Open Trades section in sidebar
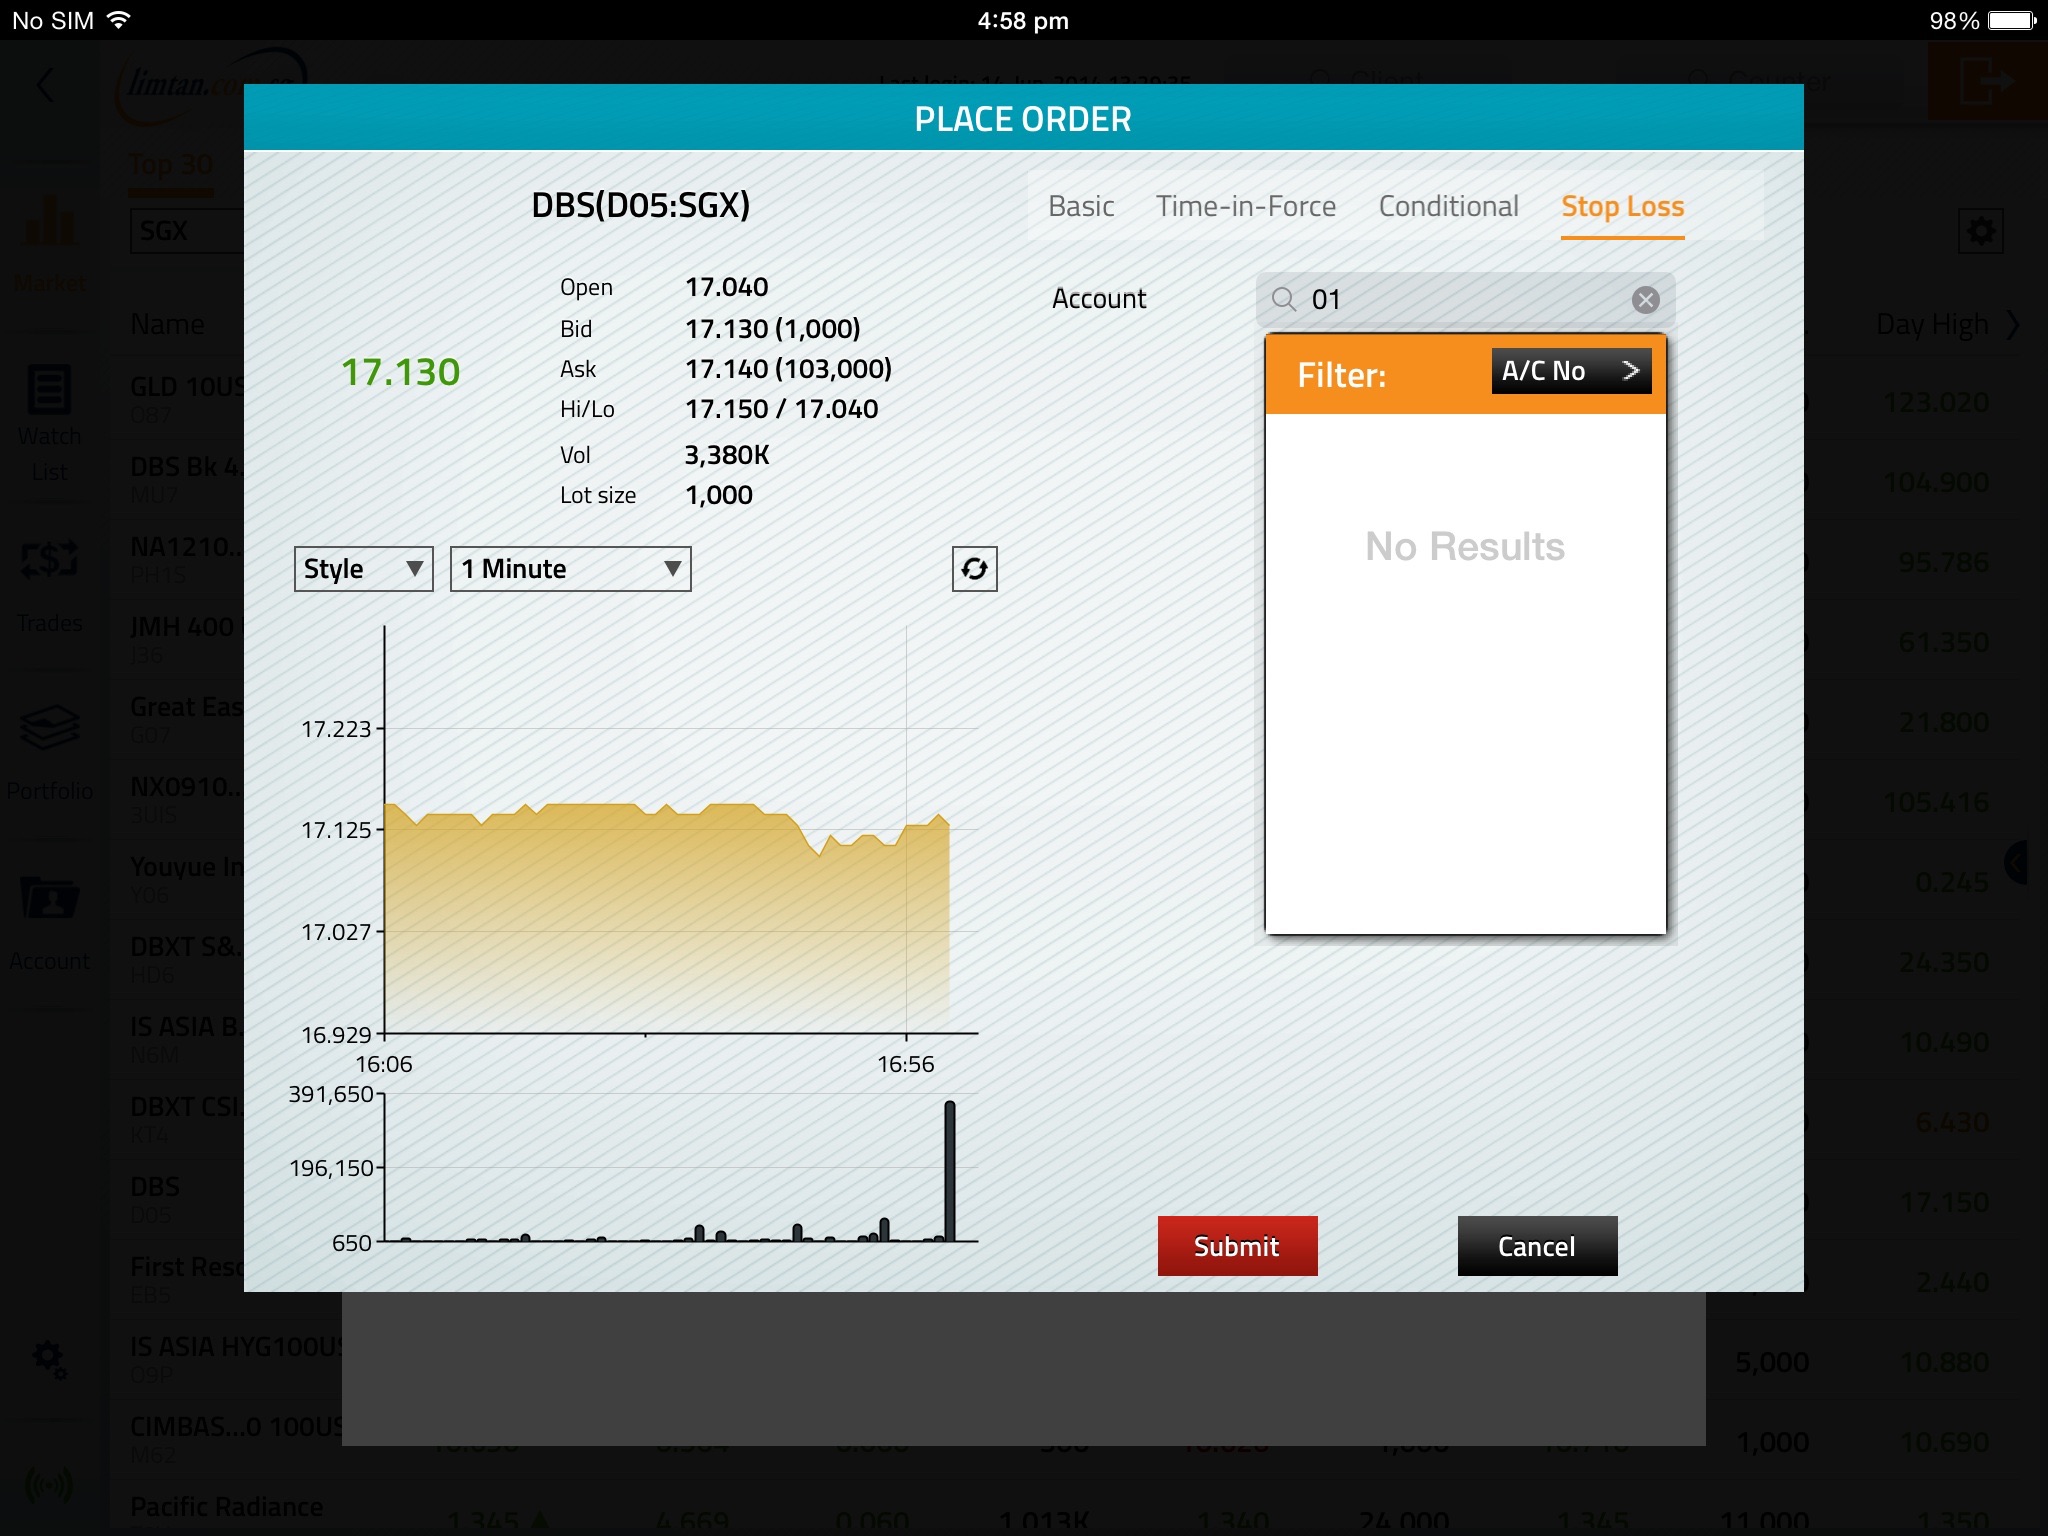2048x1536 pixels. pos(49,586)
